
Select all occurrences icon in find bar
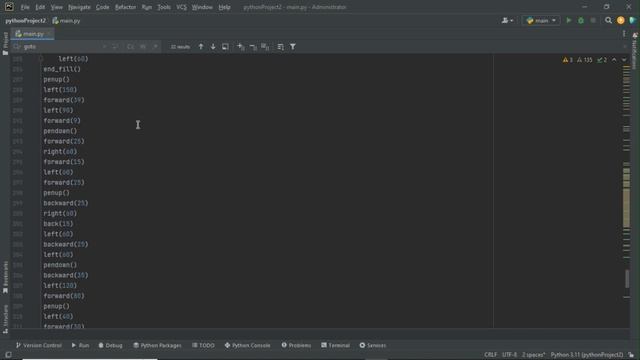click(265, 47)
